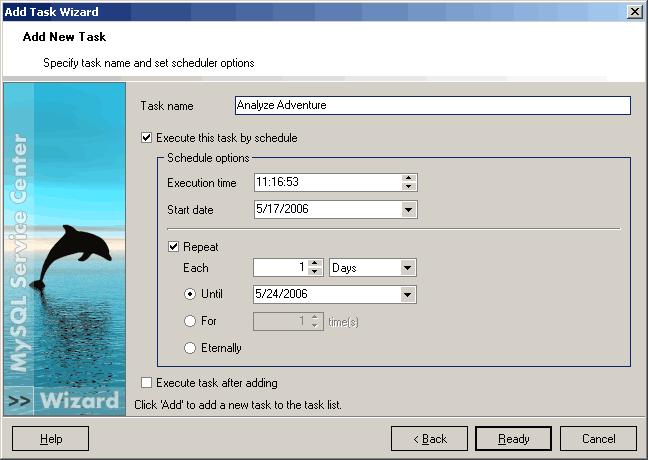Click the Task name input field

pos(432,105)
